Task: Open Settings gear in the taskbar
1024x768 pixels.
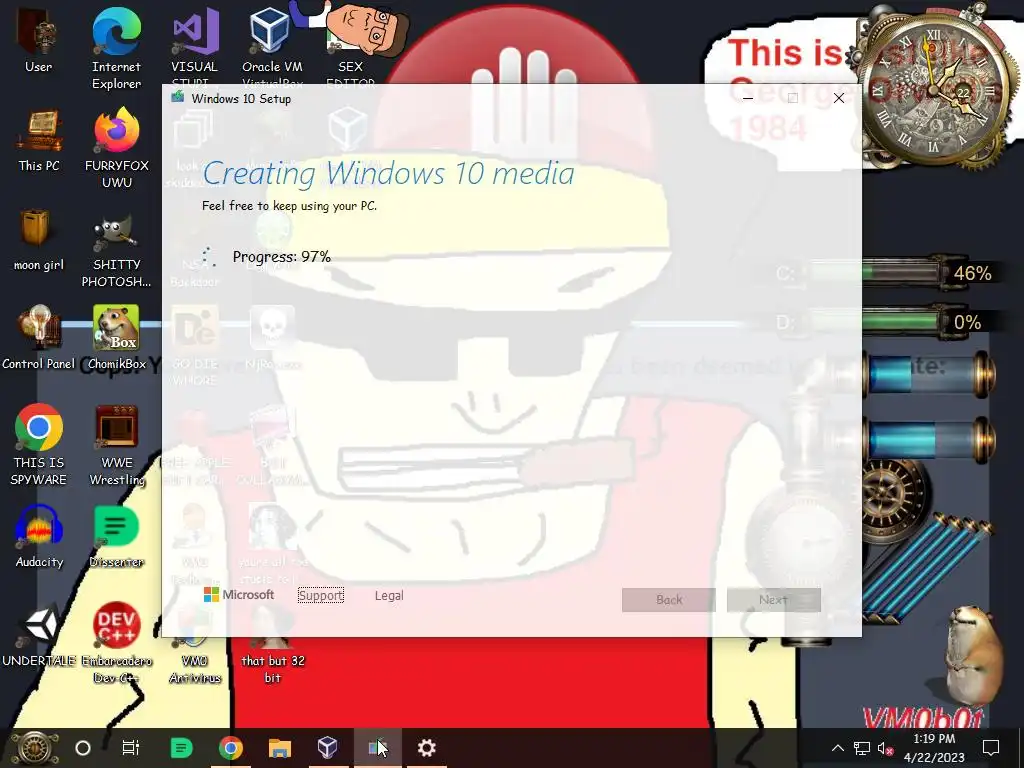Action: point(426,748)
